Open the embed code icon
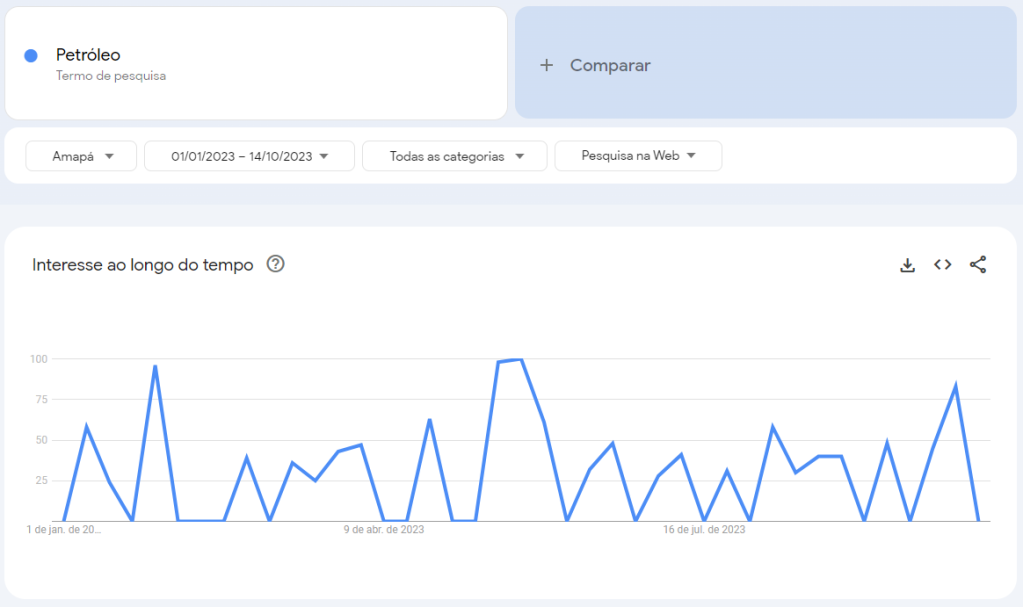 [x=942, y=264]
